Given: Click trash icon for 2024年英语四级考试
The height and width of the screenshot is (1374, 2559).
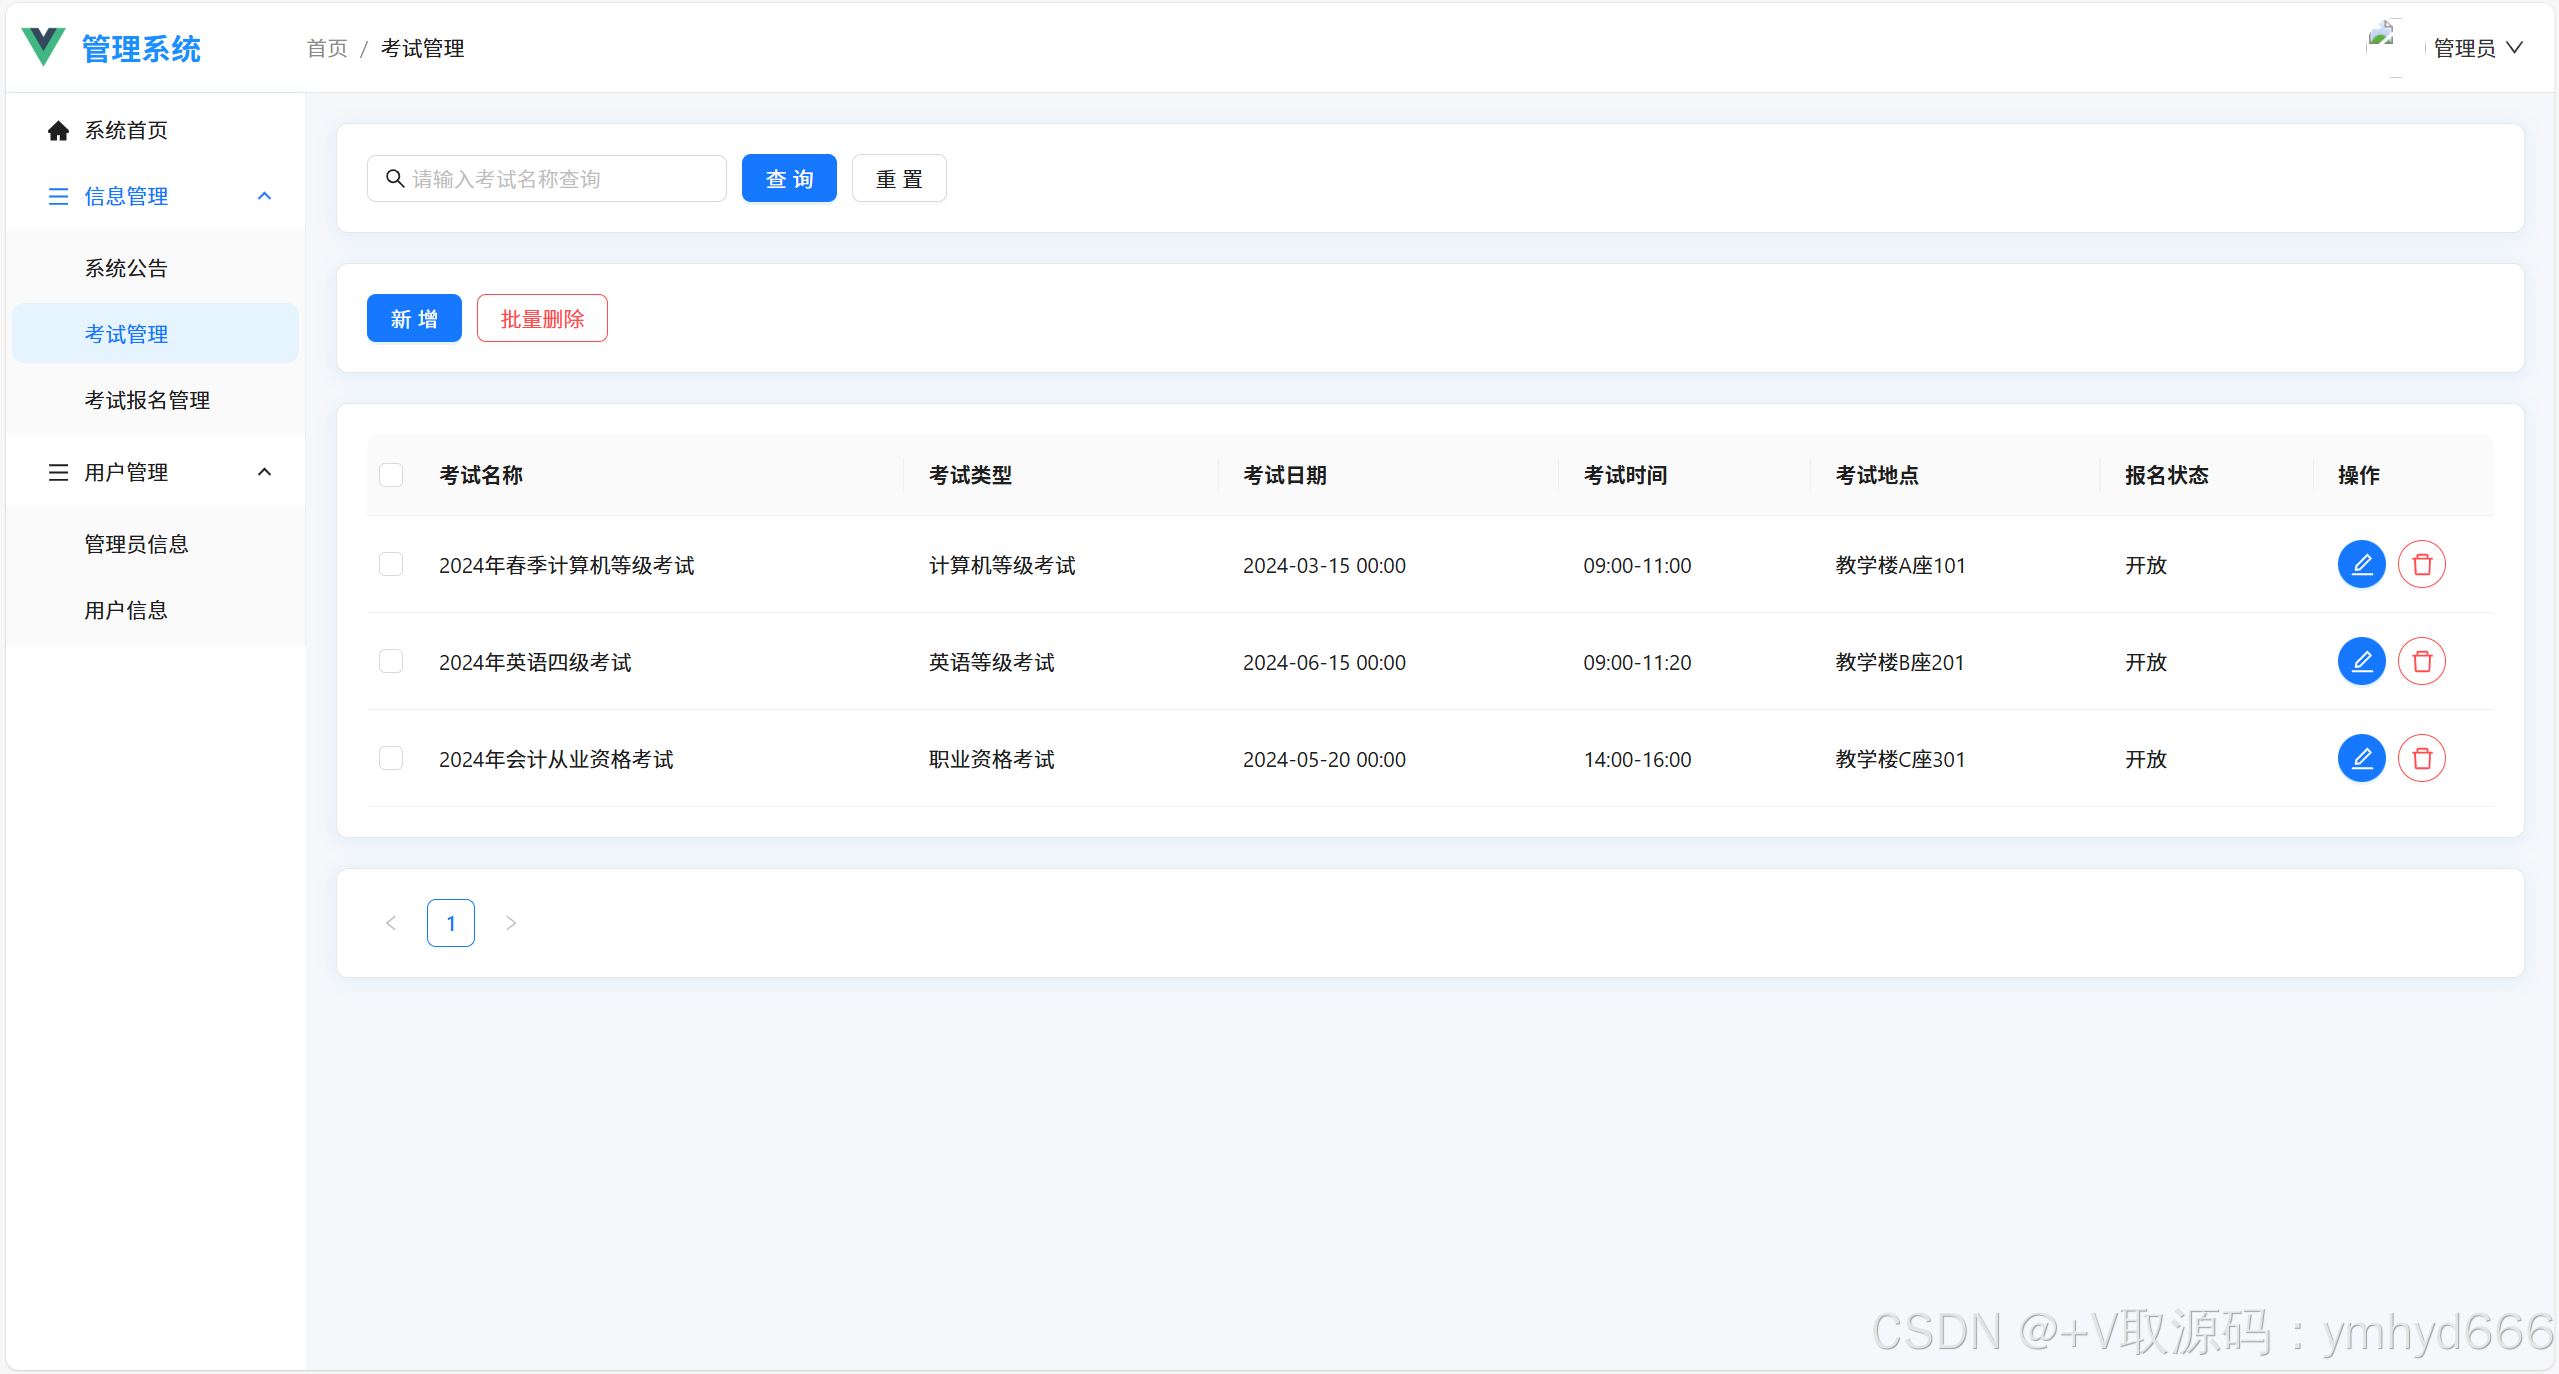Looking at the screenshot, I should (2421, 662).
